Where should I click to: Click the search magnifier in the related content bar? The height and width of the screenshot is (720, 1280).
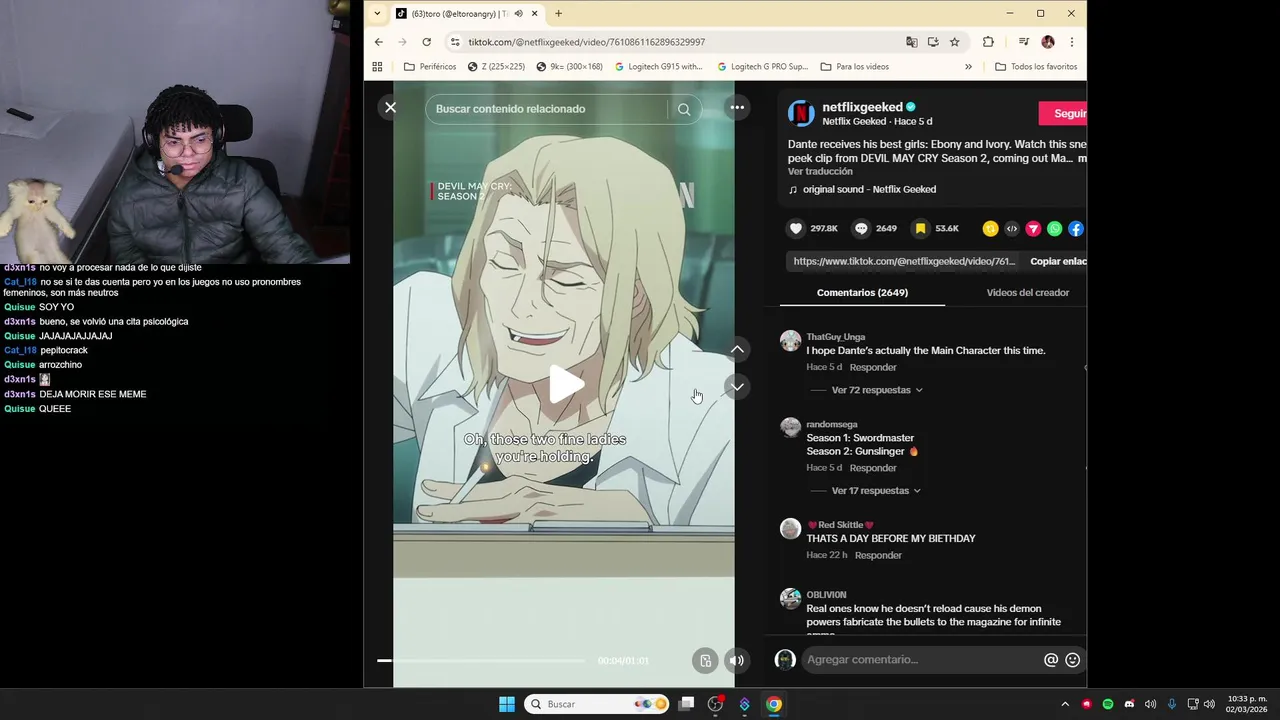coord(684,109)
